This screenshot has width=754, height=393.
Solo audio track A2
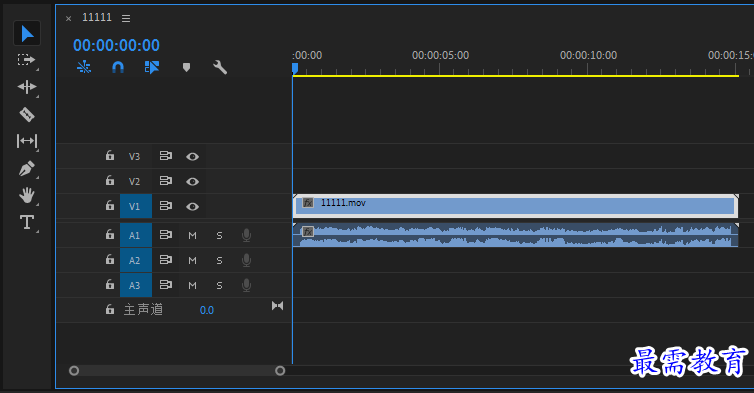point(219,260)
